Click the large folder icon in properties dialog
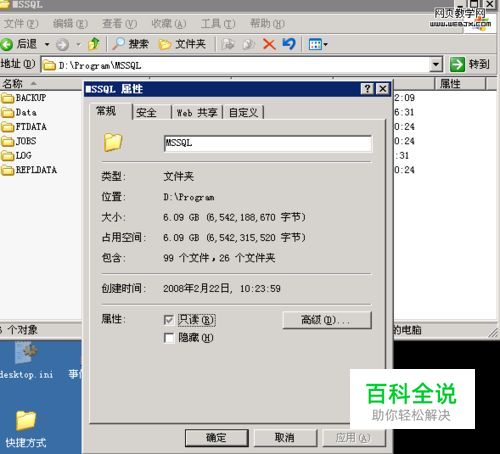 pos(113,143)
